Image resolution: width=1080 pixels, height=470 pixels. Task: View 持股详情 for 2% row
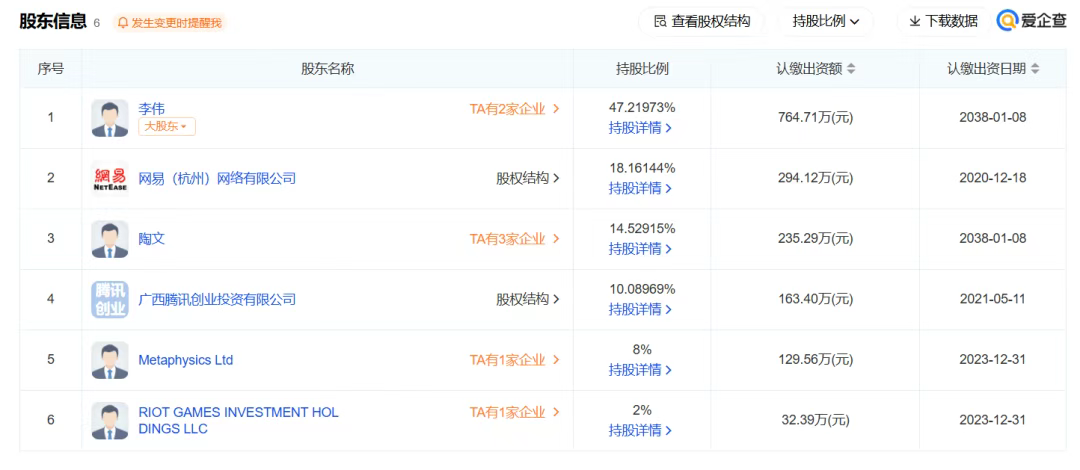tap(641, 431)
